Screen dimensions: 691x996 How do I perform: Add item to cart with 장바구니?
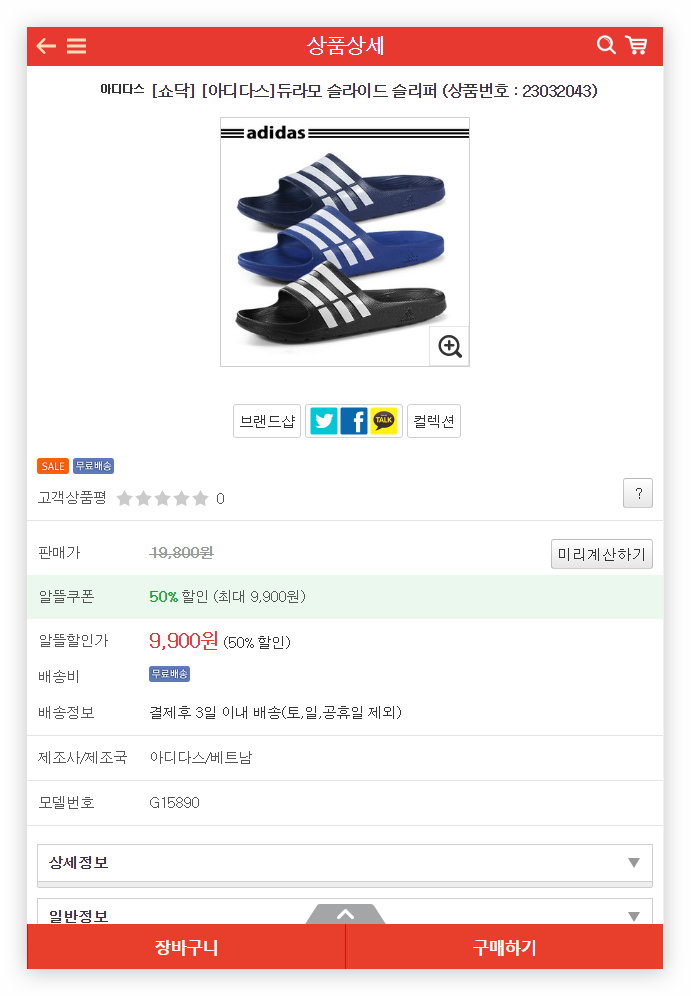(186, 947)
